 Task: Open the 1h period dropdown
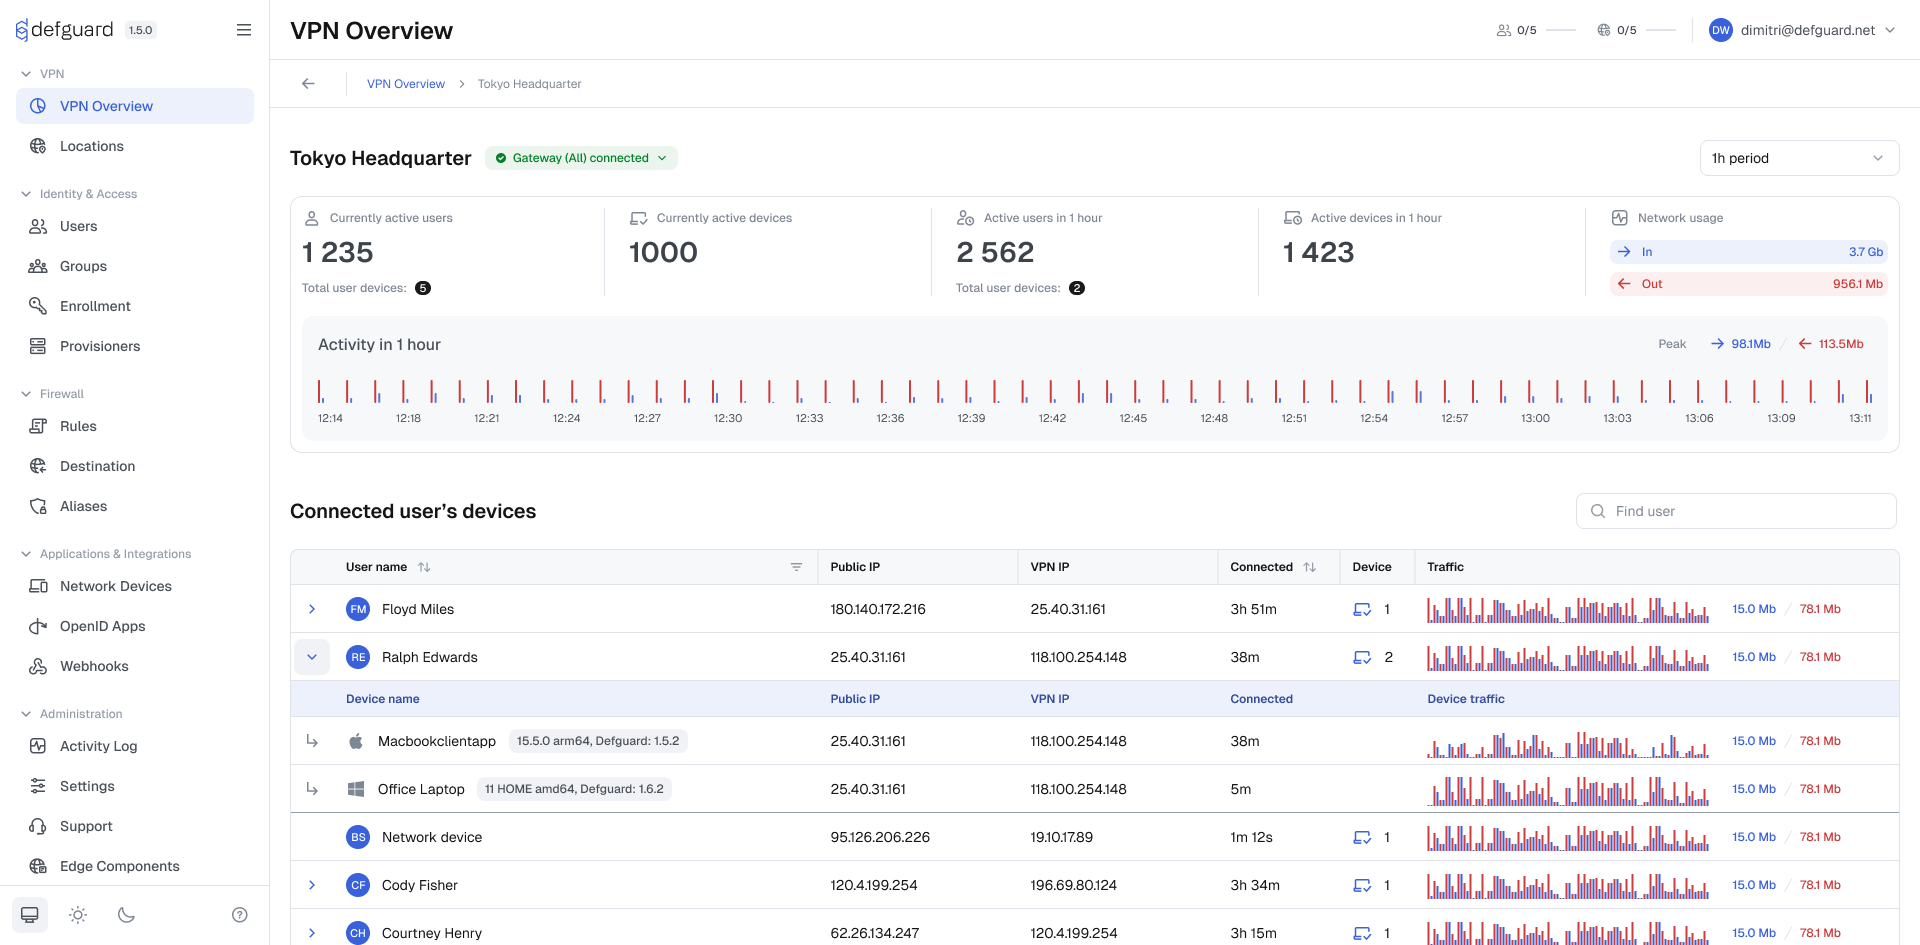1798,158
